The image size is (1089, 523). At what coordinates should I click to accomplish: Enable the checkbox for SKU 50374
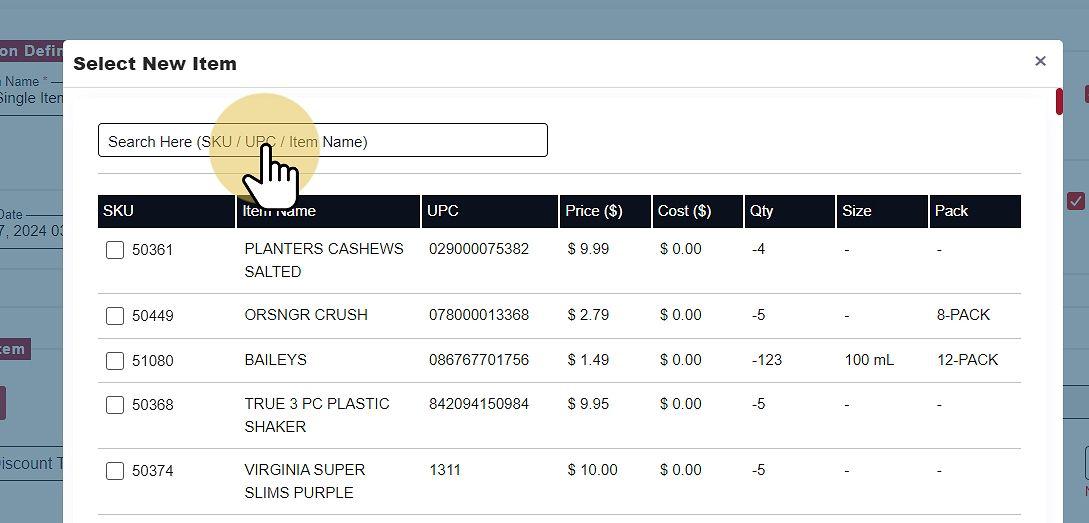point(115,471)
